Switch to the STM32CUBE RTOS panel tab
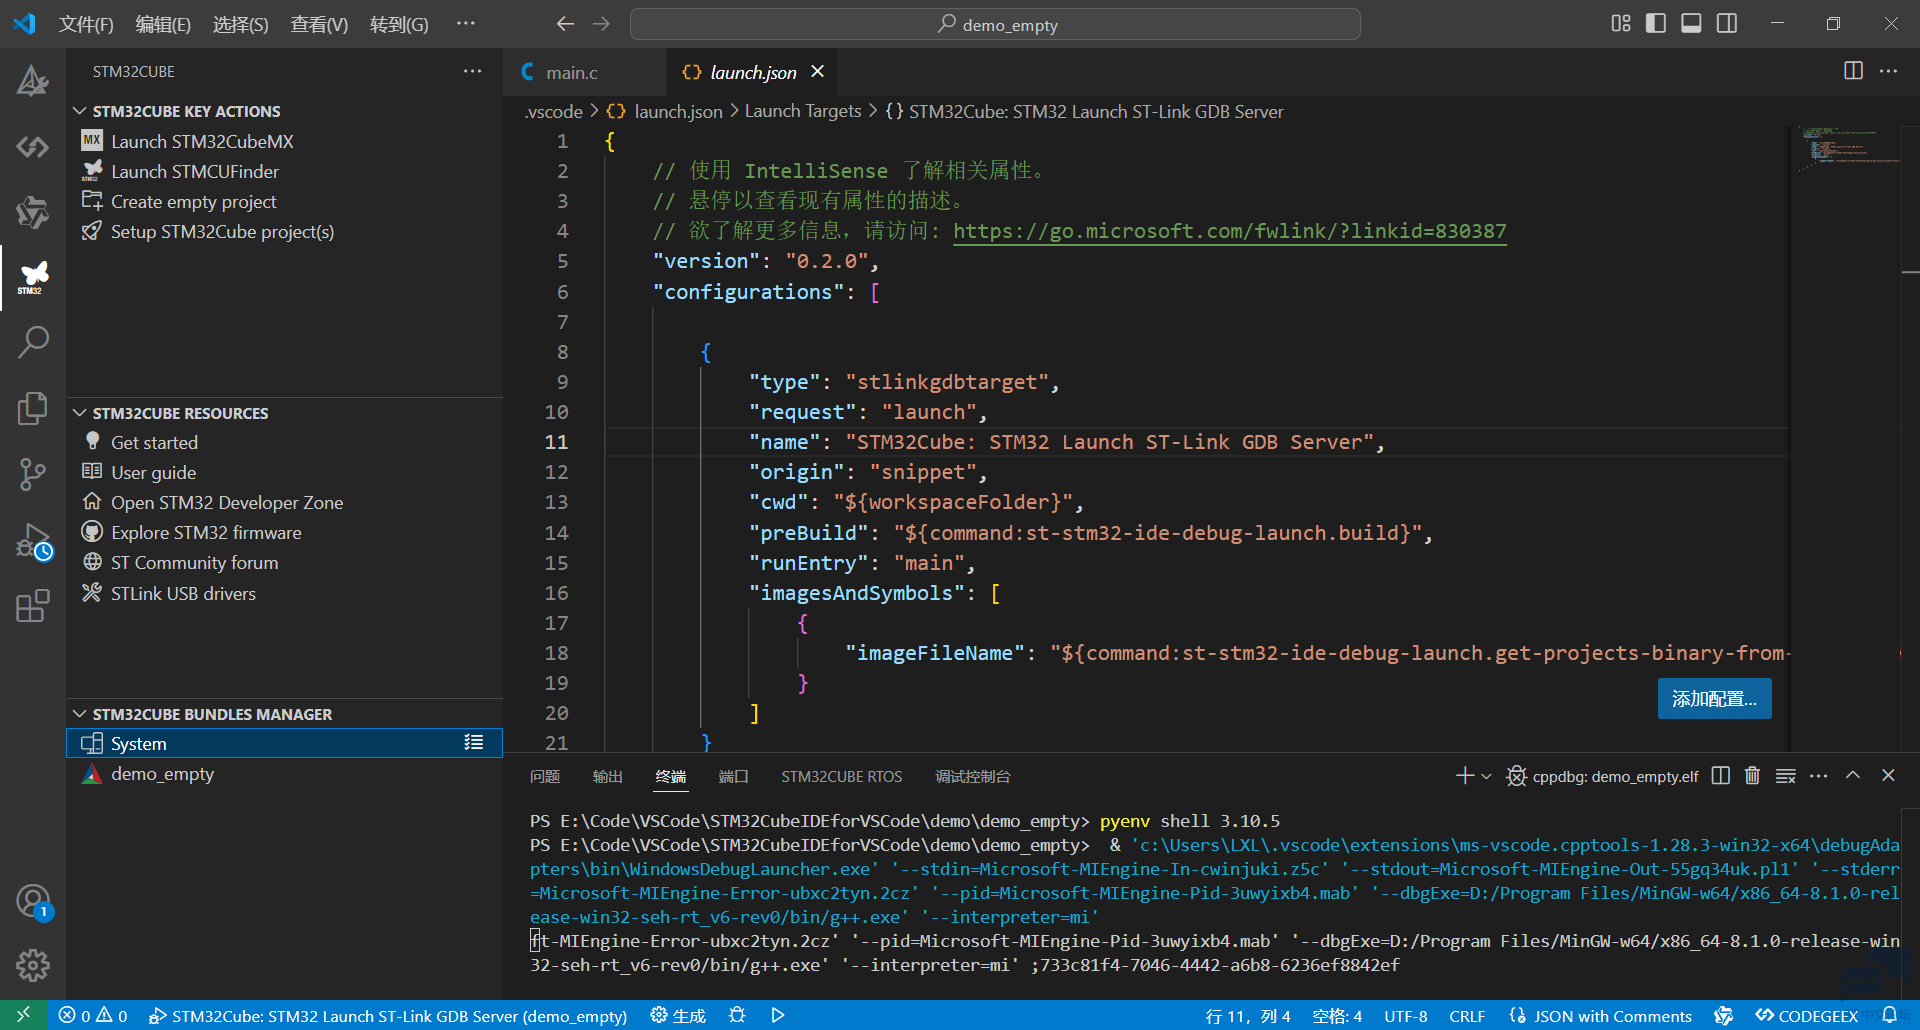 (841, 776)
